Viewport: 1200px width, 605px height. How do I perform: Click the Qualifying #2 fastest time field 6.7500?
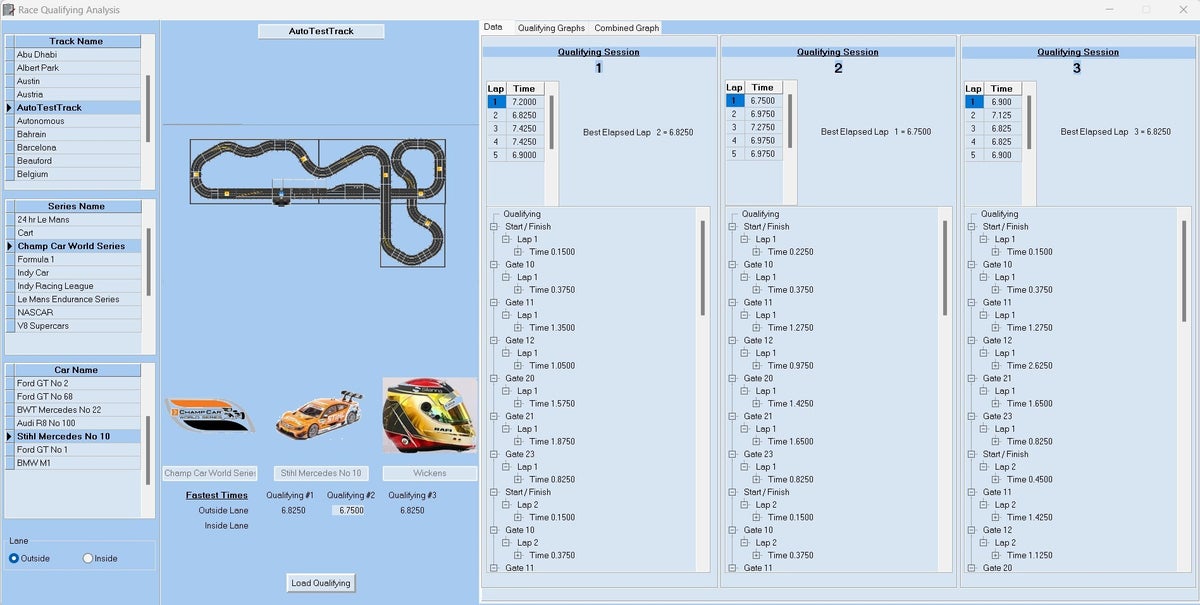[x=349, y=510]
